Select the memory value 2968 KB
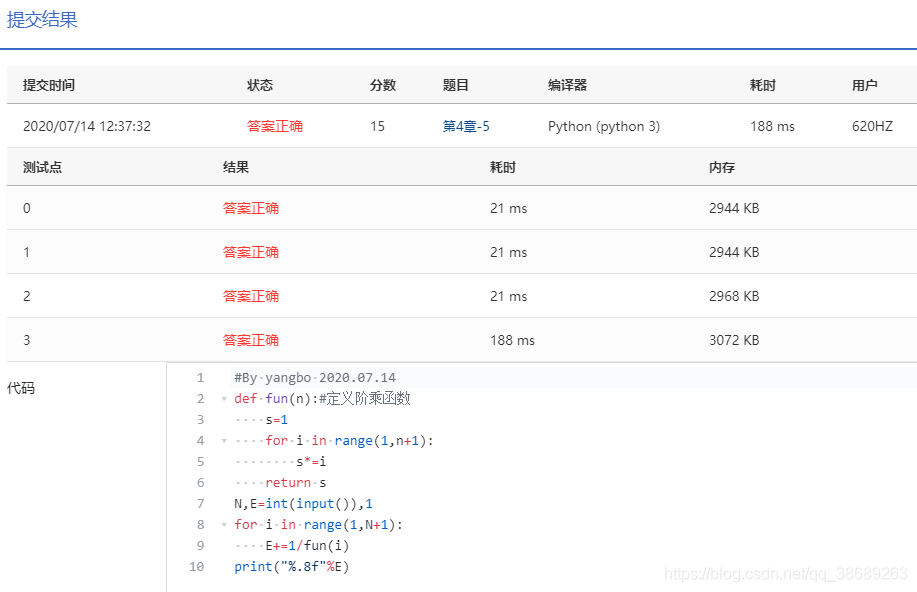The width and height of the screenshot is (917, 592). pos(734,296)
